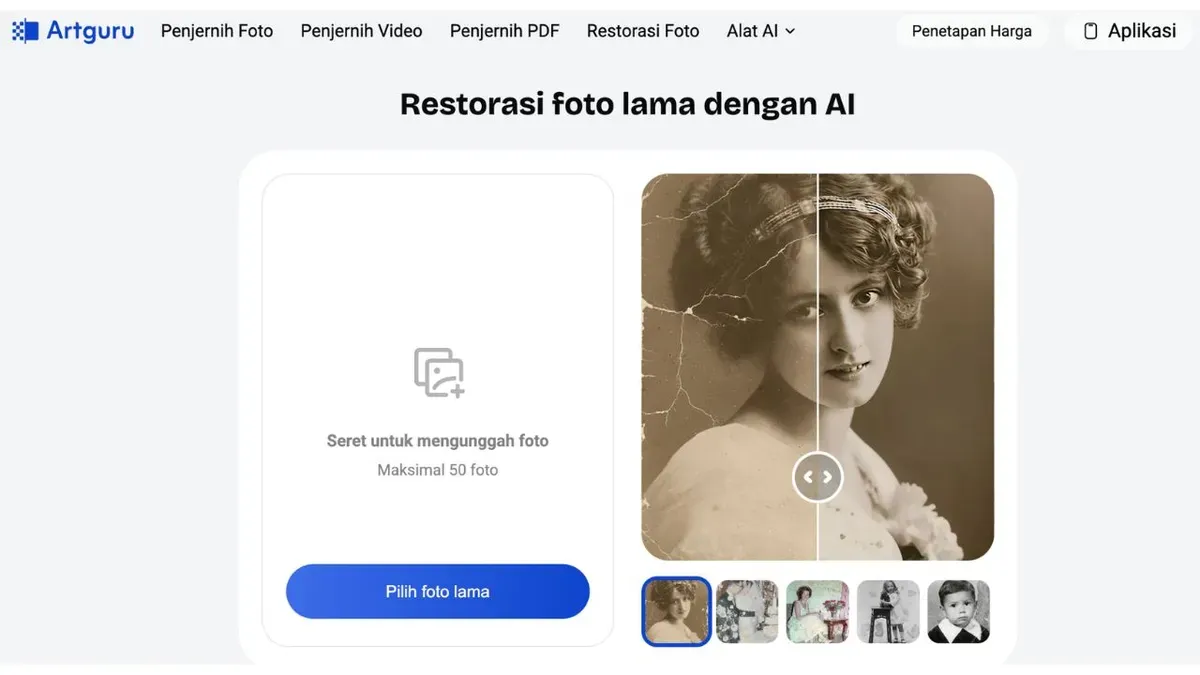Image resolution: width=1200 pixels, height=675 pixels.
Task: Click the add-image upload icon
Action: tap(439, 373)
